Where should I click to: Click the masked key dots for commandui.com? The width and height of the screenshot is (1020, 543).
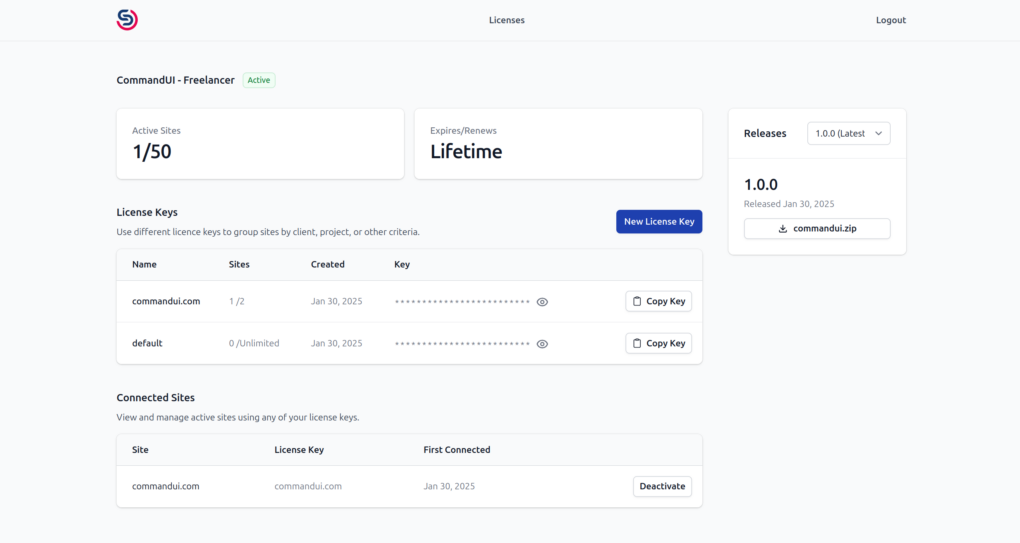coord(461,301)
